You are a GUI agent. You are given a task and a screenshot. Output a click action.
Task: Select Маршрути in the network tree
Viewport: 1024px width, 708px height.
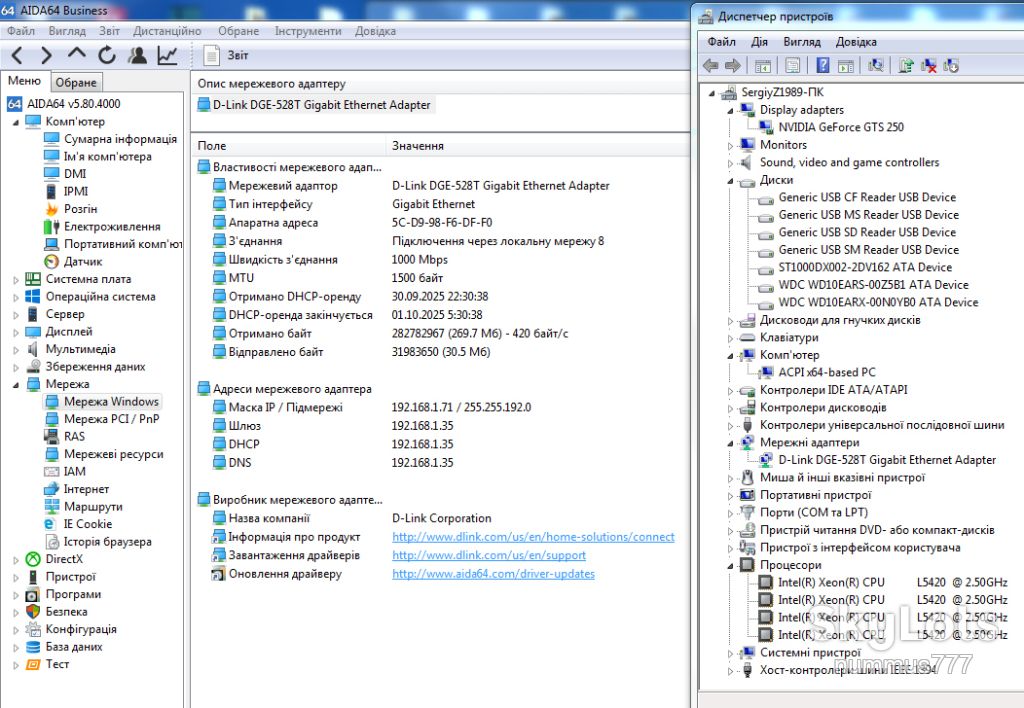(x=93, y=506)
